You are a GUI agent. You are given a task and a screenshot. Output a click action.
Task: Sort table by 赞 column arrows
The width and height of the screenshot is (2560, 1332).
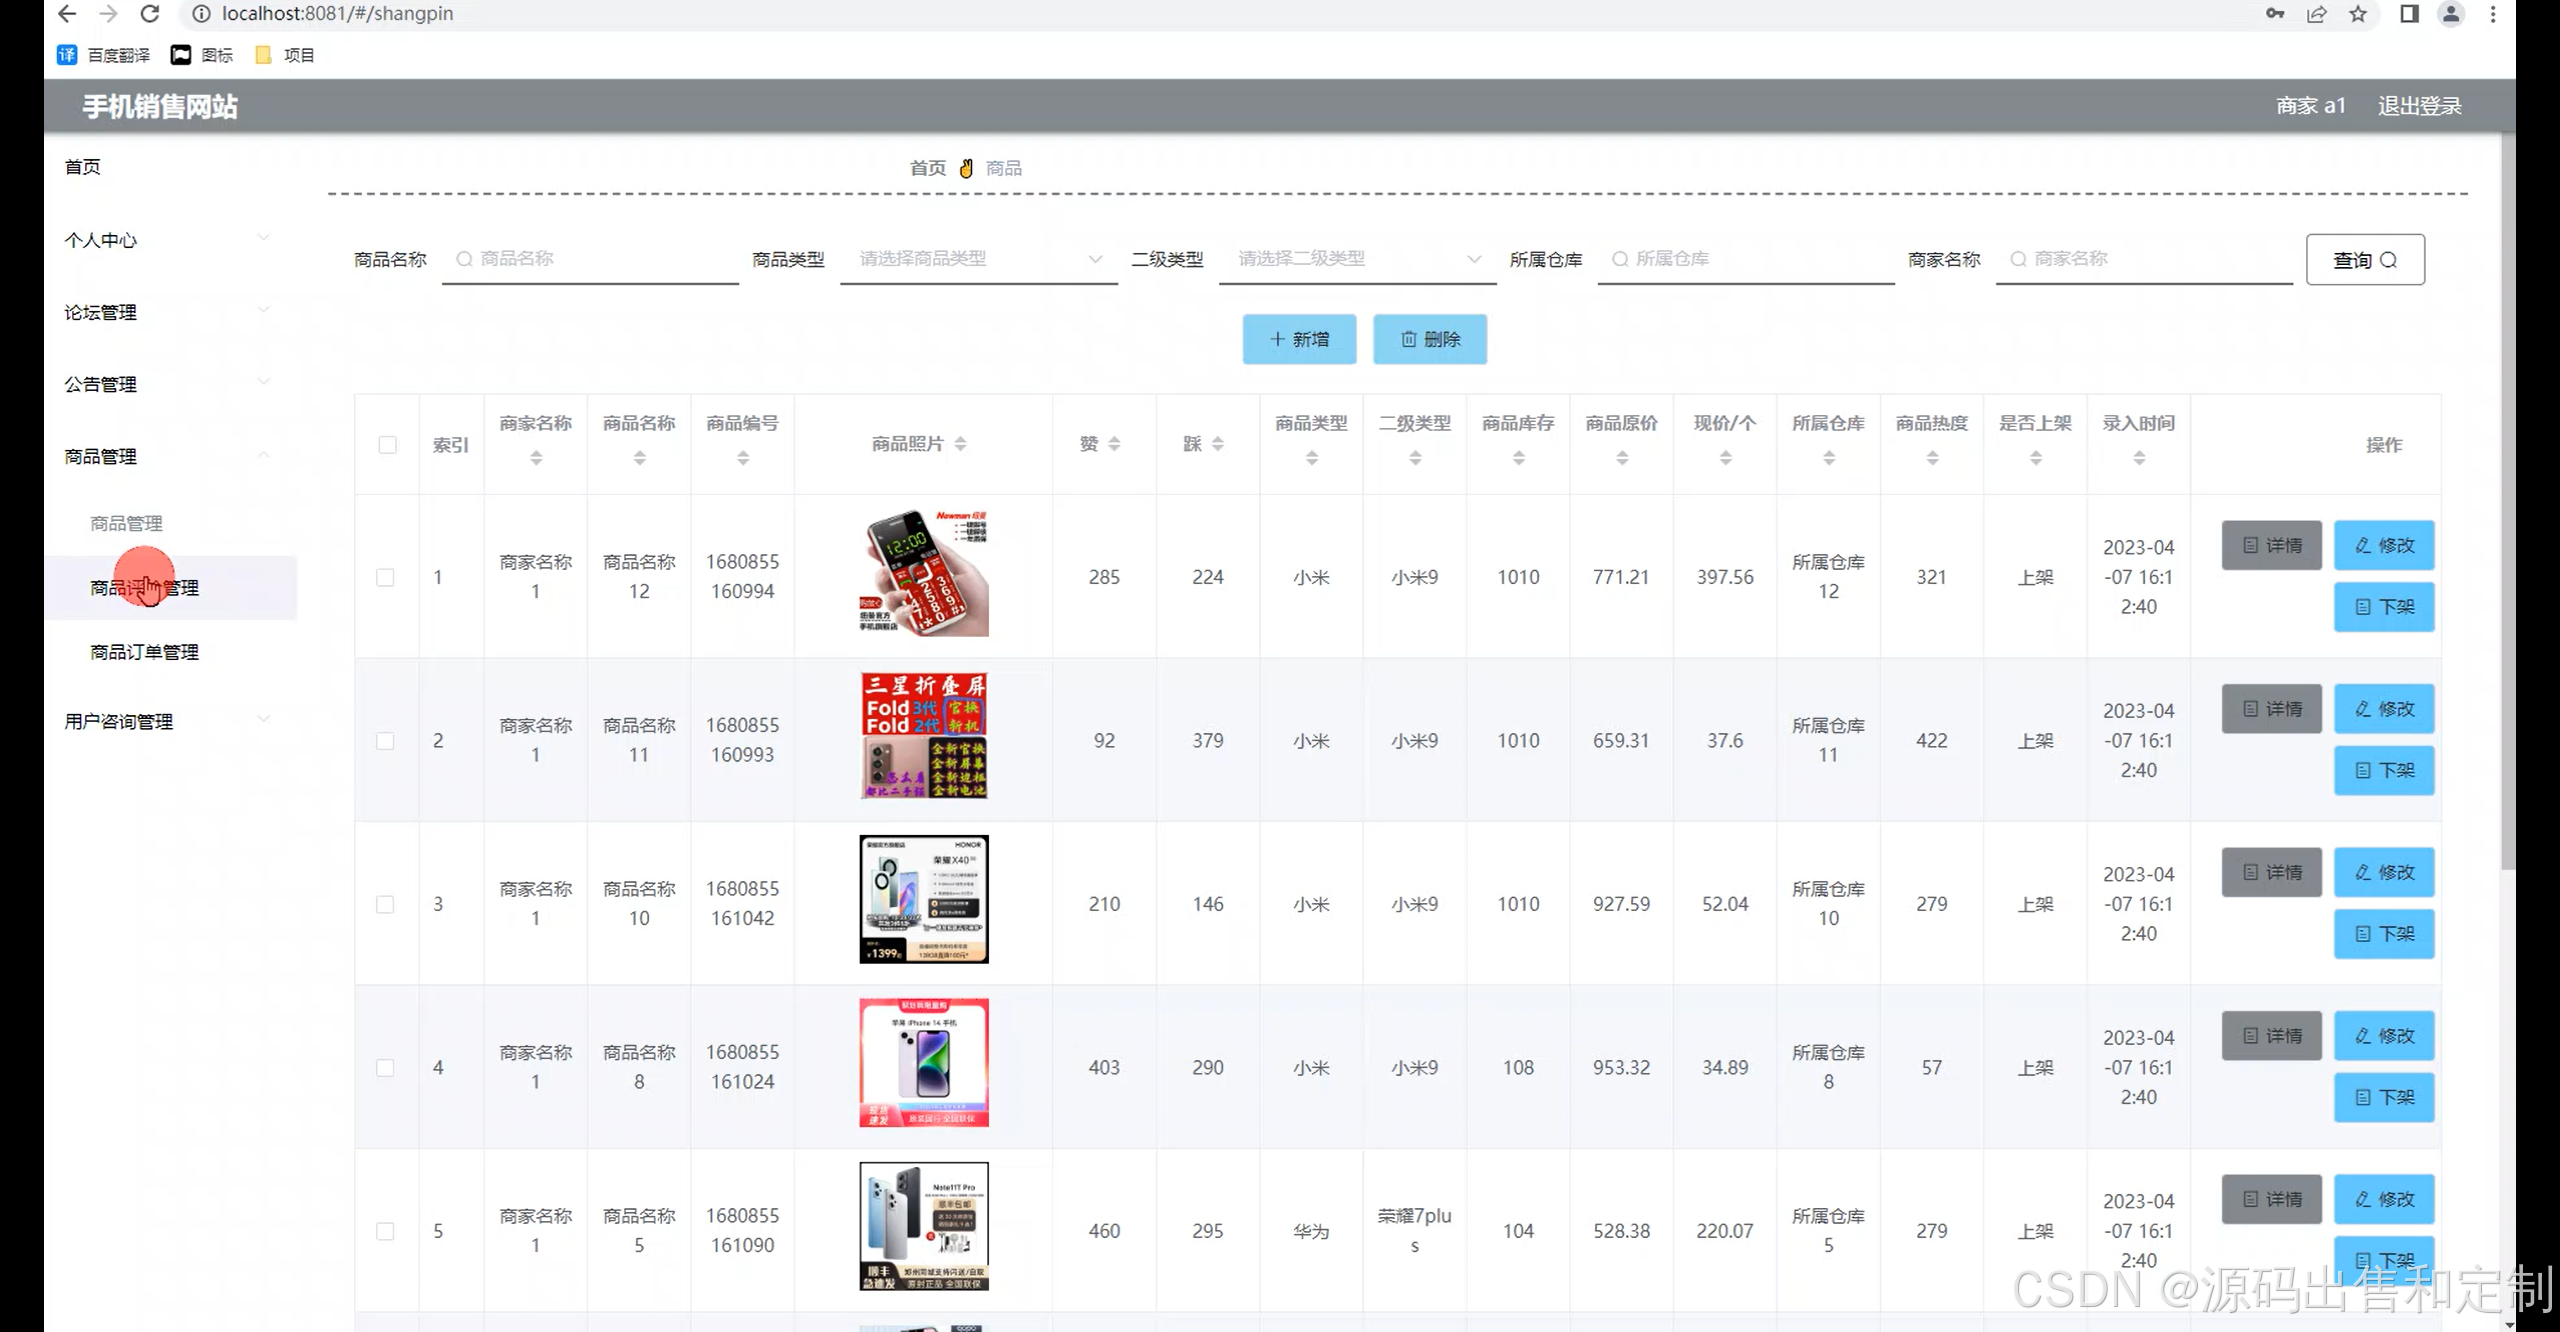coord(1114,444)
